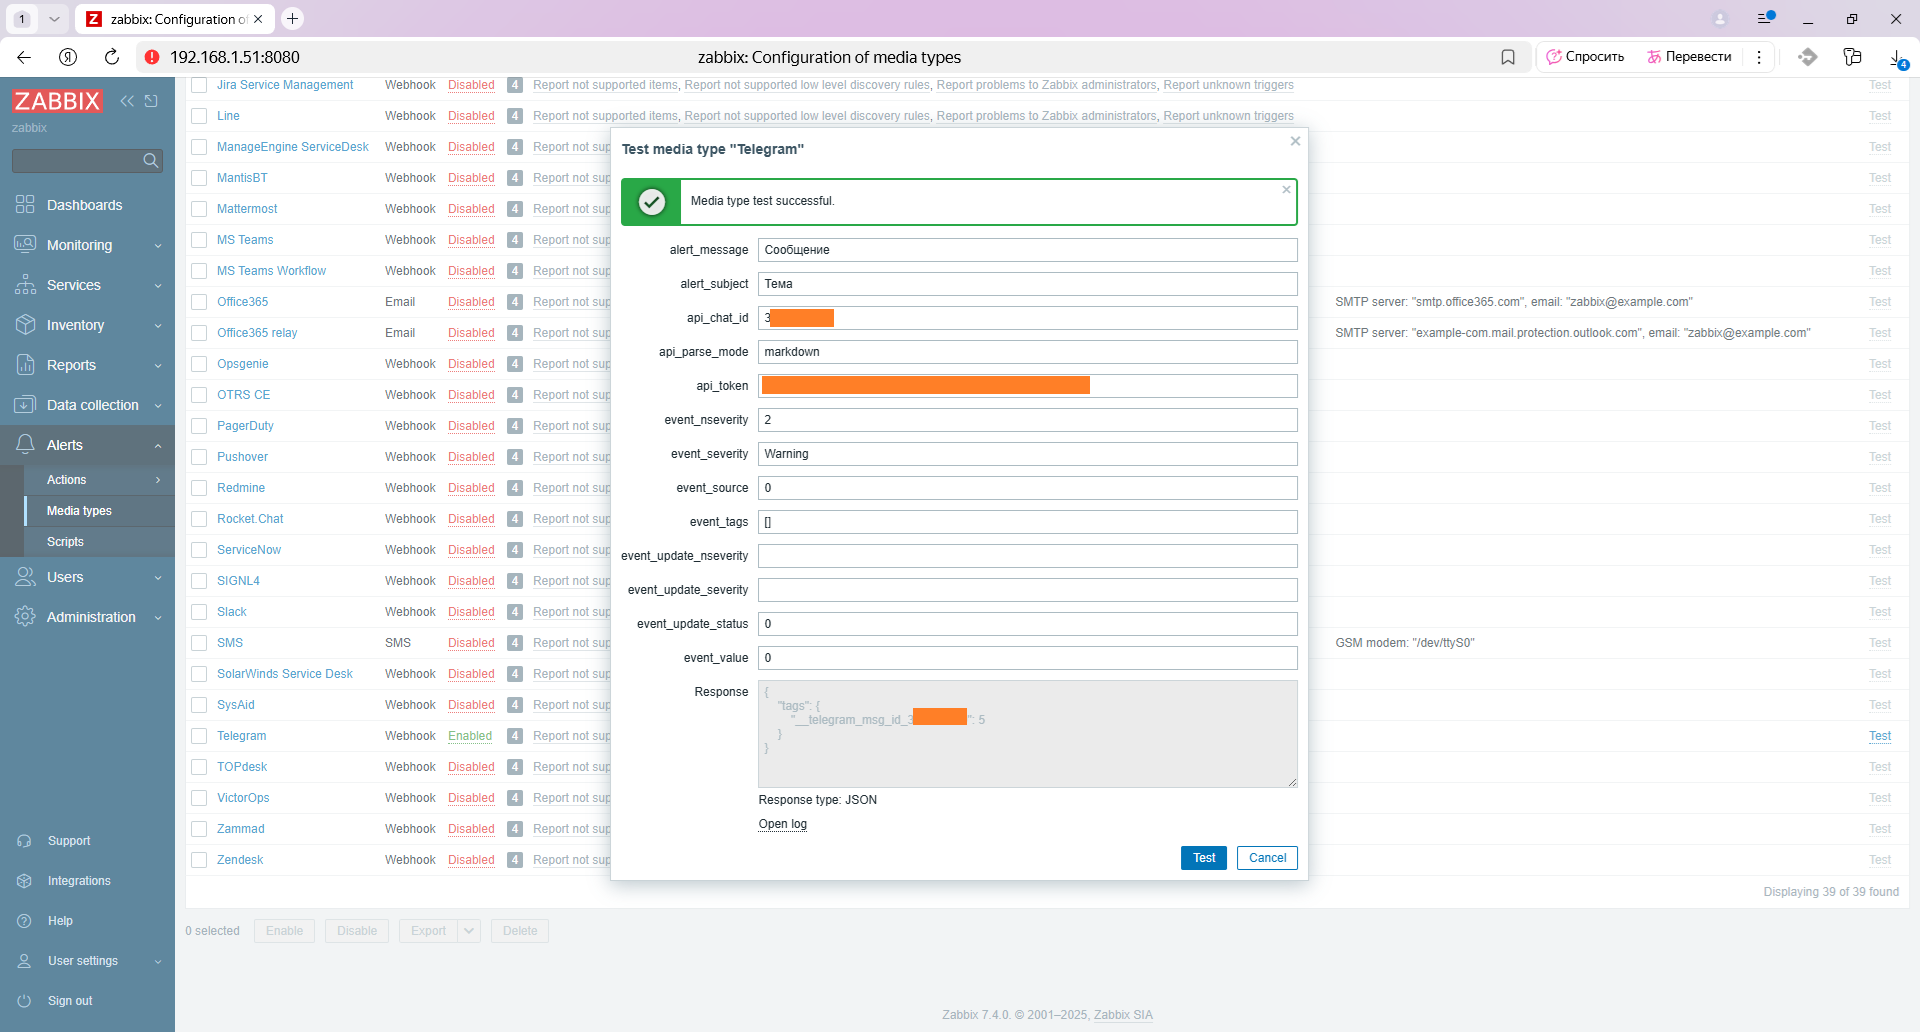Dismiss the success message with its X
This screenshot has height=1032, width=1920.
[x=1286, y=189]
